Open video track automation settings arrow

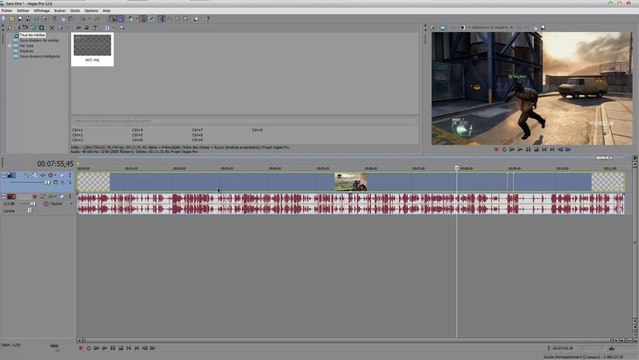pos(55,175)
